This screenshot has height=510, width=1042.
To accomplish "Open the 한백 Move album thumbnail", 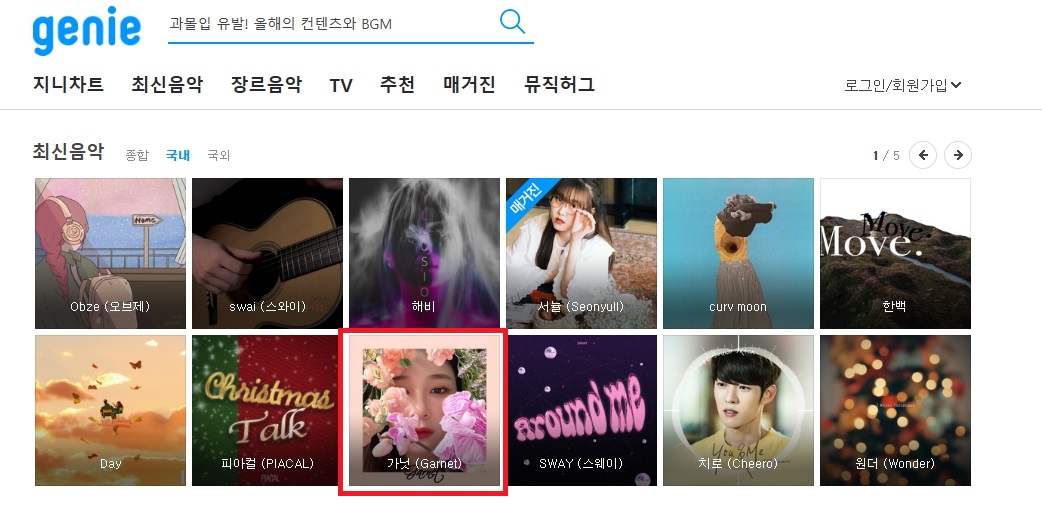I will click(895, 253).
